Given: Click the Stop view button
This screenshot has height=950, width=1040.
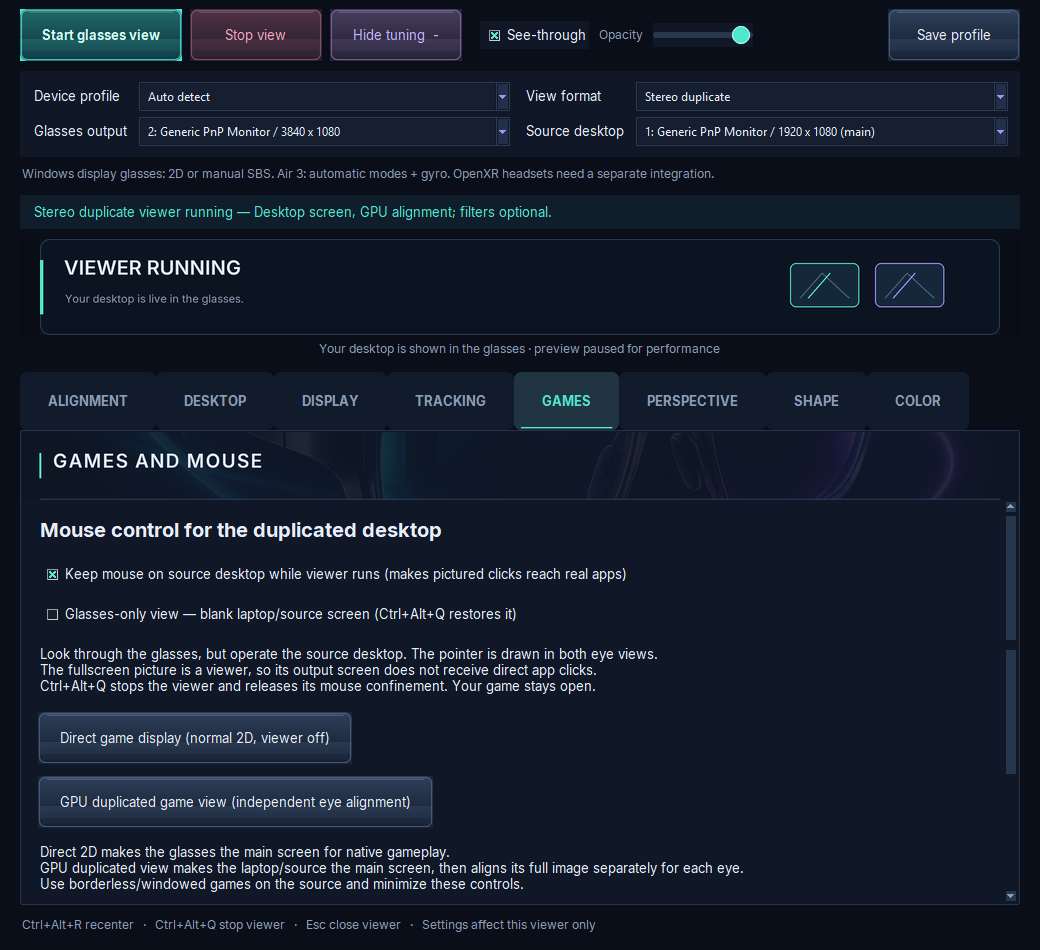Looking at the screenshot, I should [x=255, y=35].
